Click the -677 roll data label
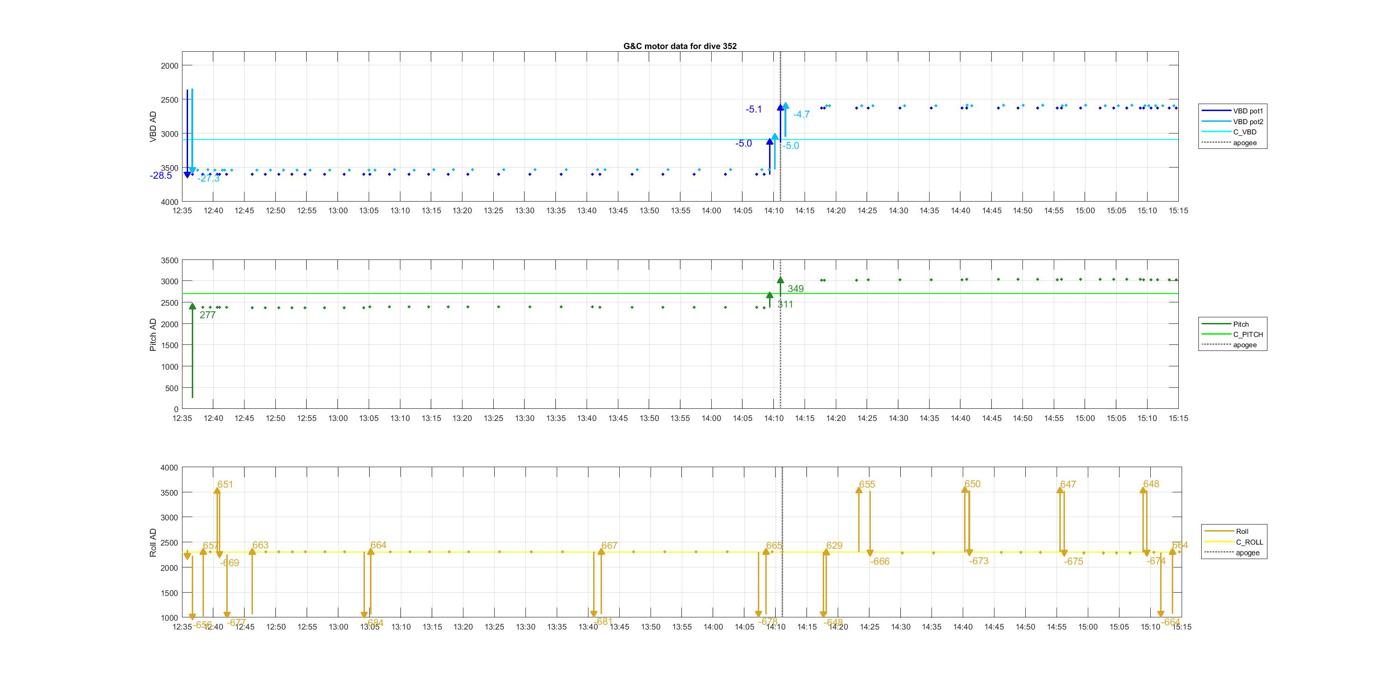The height and width of the screenshot is (693, 1400). tap(236, 622)
